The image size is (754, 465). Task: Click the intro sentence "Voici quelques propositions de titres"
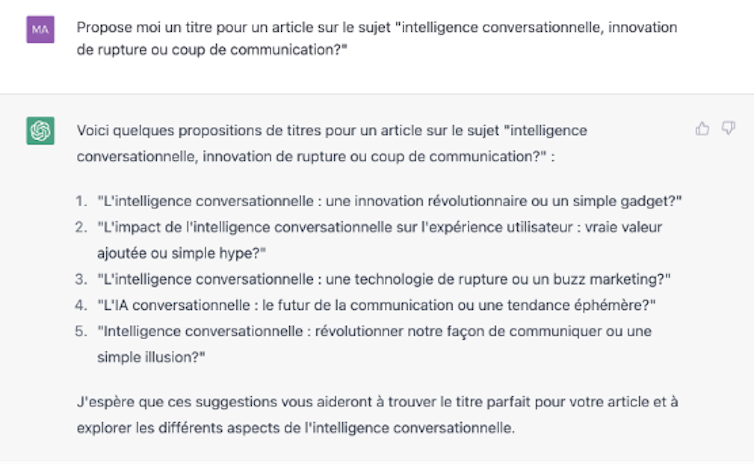tap(331, 131)
